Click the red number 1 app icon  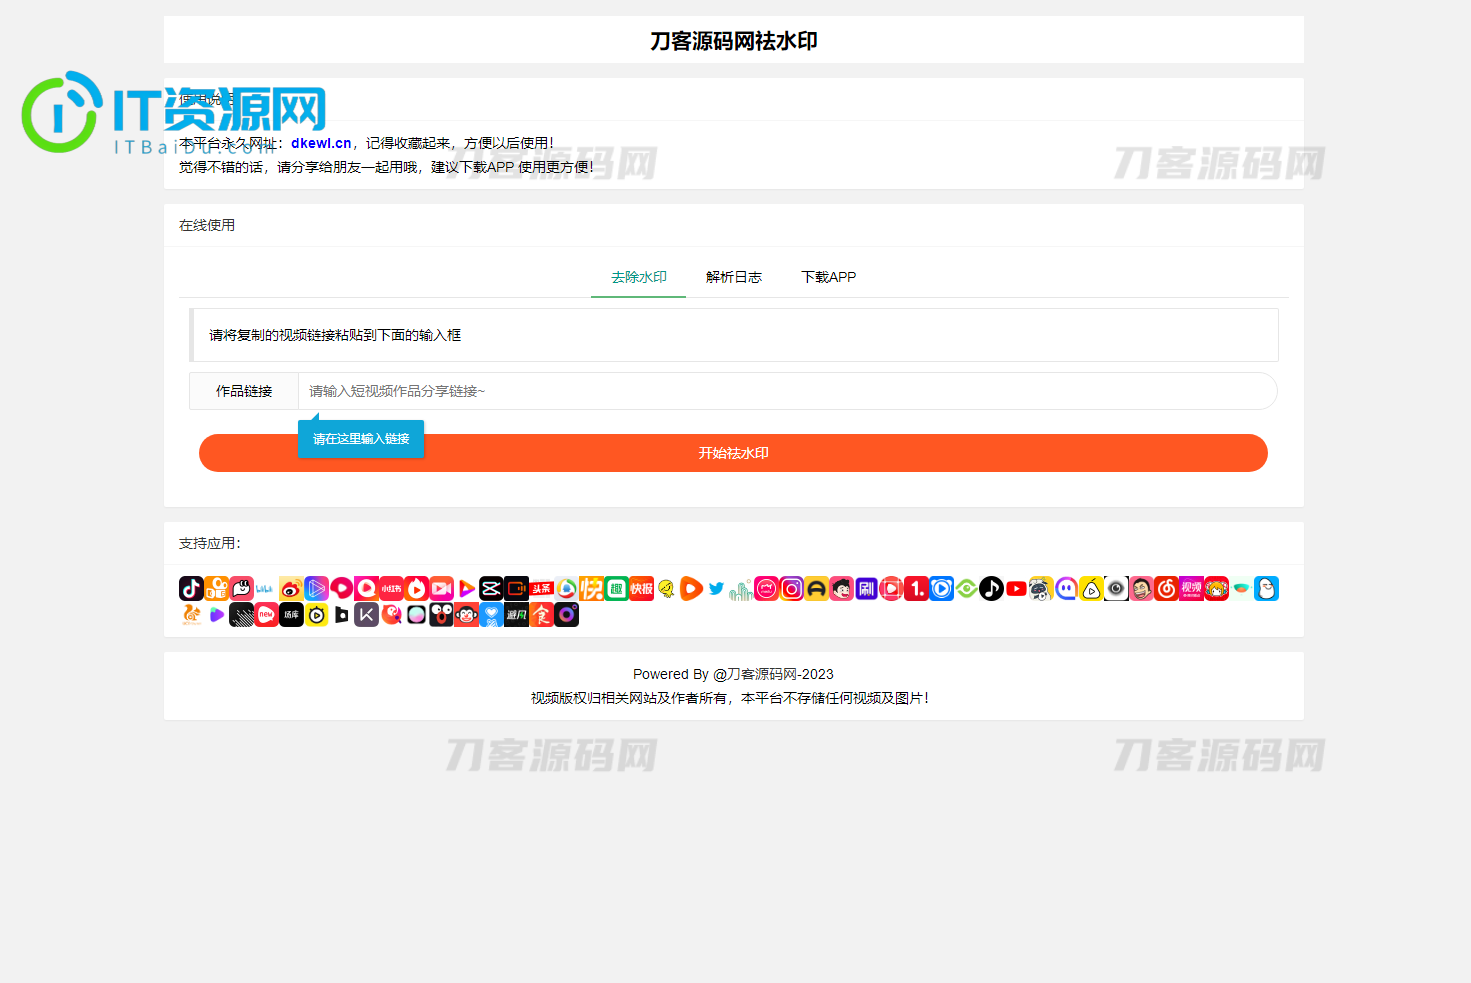tap(916, 588)
